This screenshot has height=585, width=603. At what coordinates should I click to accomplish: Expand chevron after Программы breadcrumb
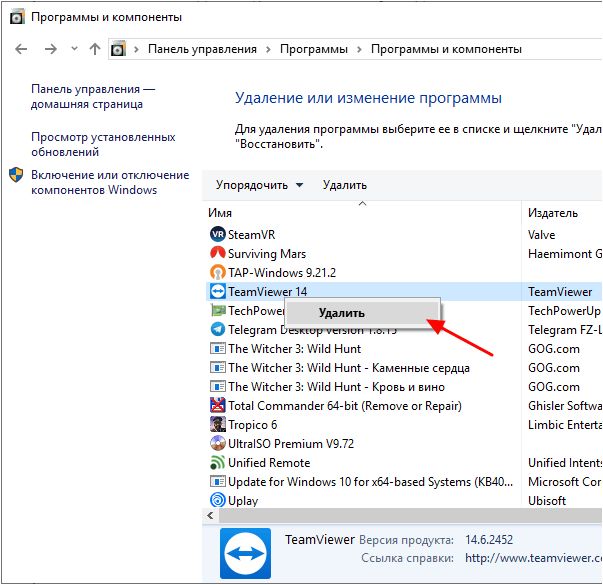point(359,50)
